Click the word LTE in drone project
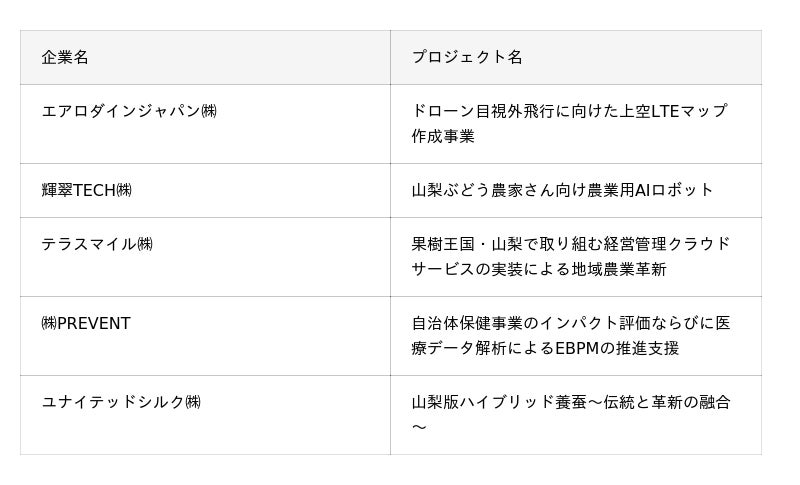Screen dimensions: 800x485 665,111
